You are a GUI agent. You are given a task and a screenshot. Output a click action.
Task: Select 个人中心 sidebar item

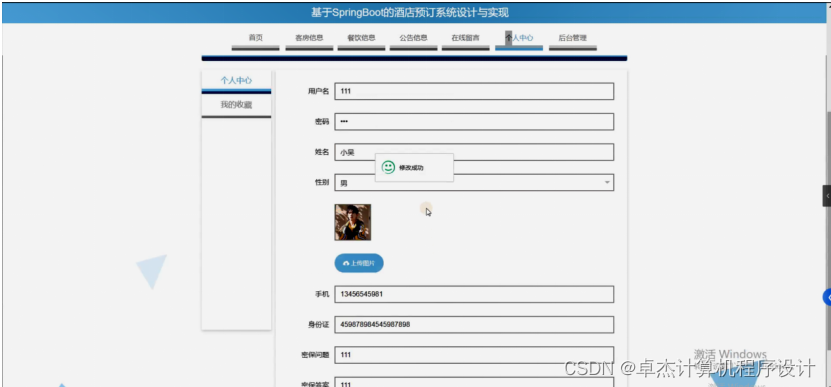click(236, 81)
